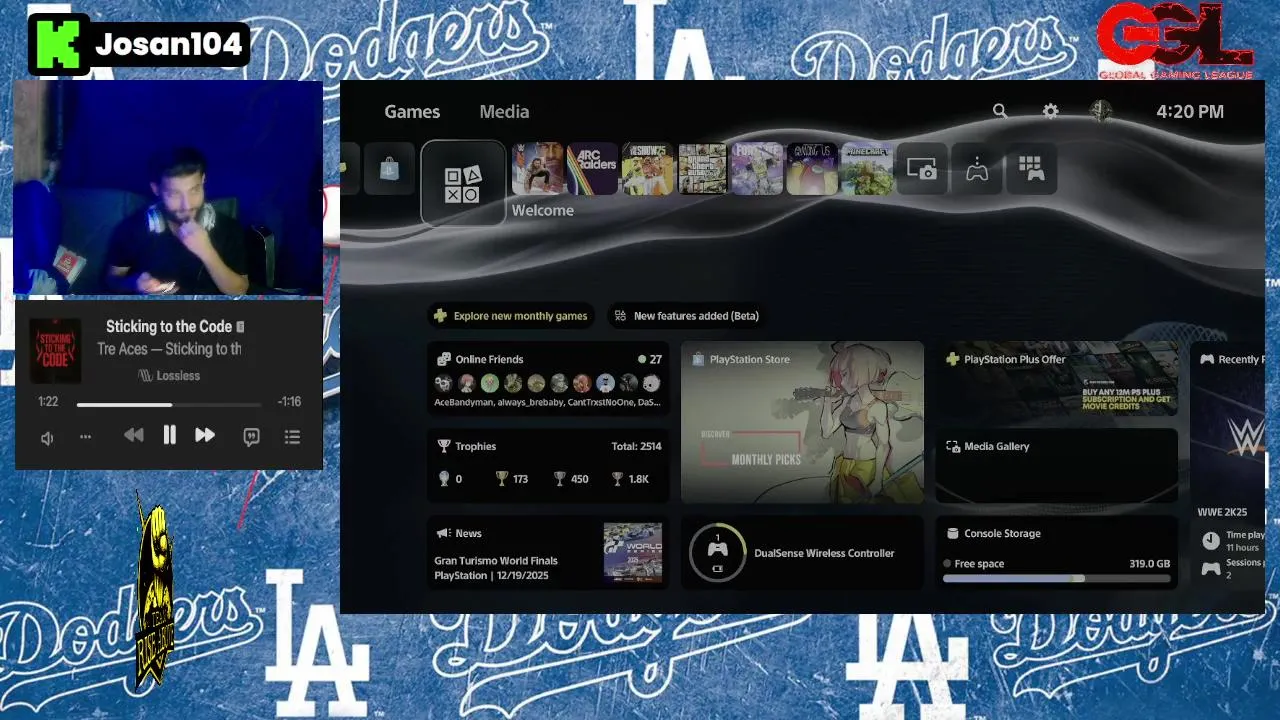Click the 319.0 GB free space value
The width and height of the screenshot is (1280, 720).
point(1150,564)
